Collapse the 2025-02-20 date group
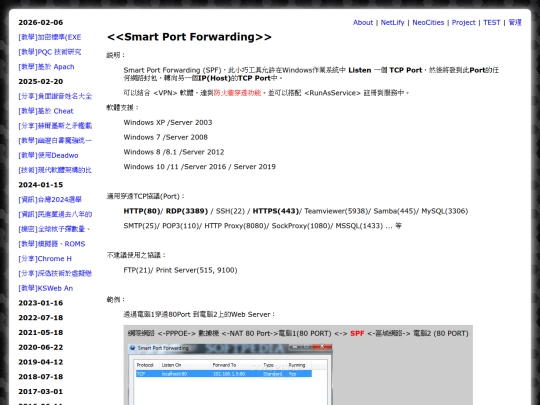 (41, 81)
